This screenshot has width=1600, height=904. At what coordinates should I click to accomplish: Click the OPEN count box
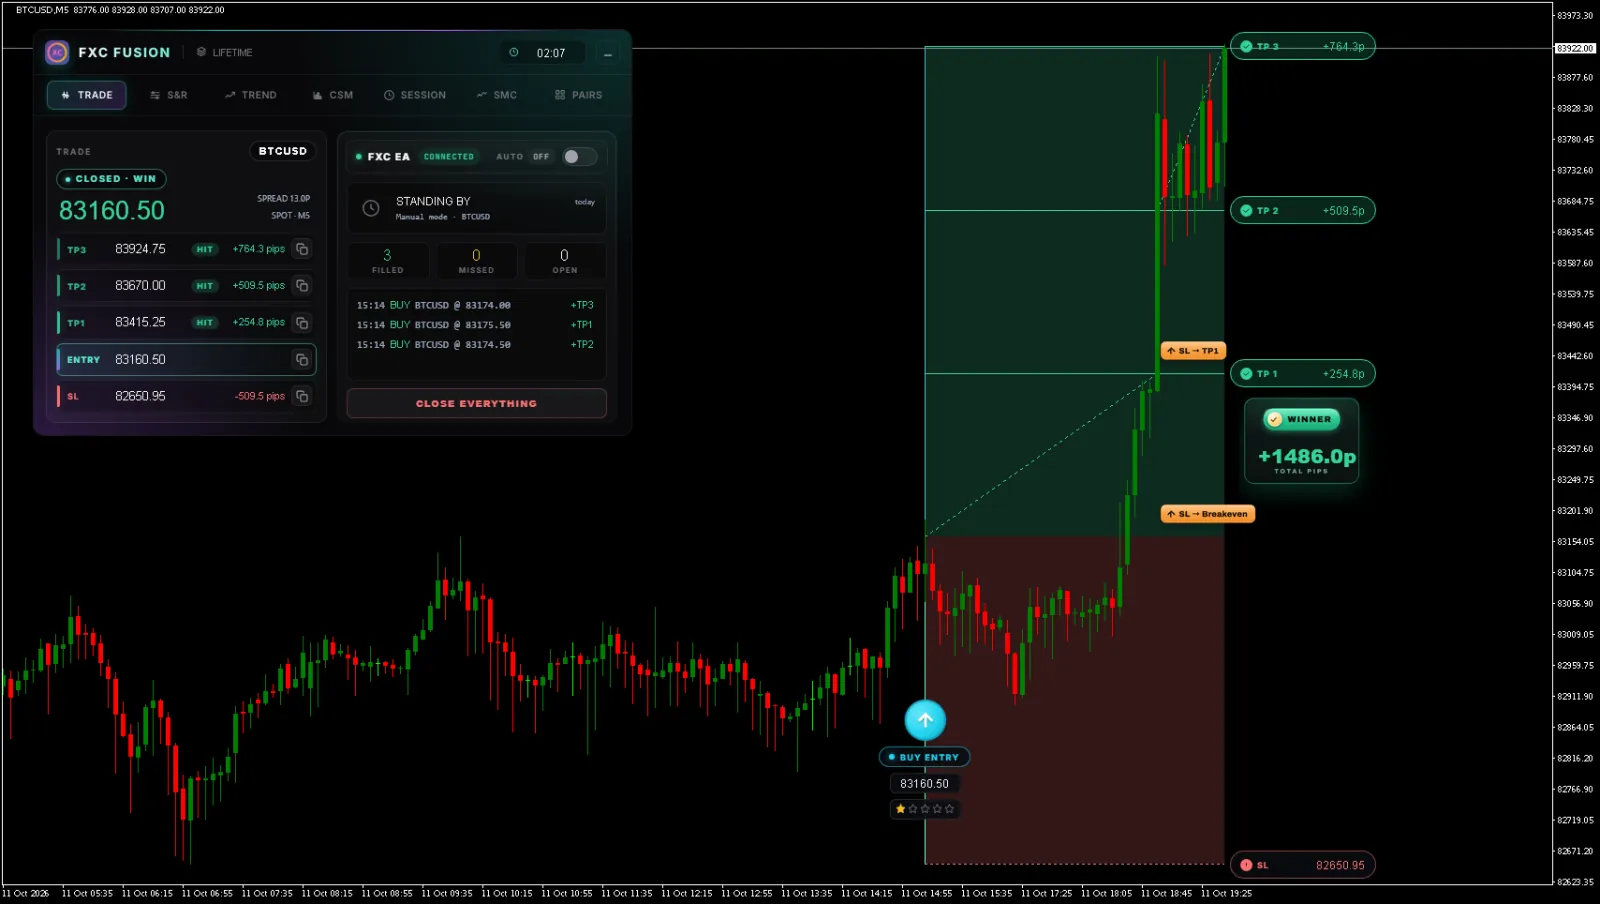point(565,261)
